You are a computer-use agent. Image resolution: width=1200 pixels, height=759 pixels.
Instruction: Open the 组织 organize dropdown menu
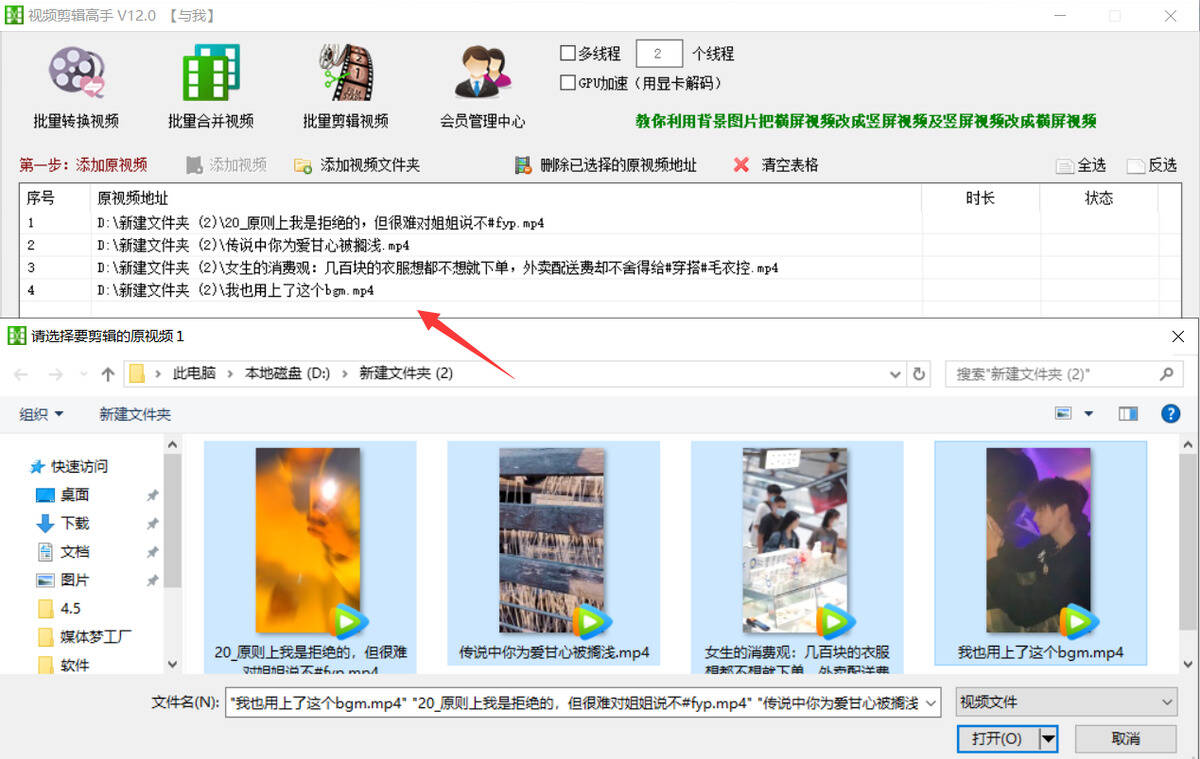(x=41, y=414)
